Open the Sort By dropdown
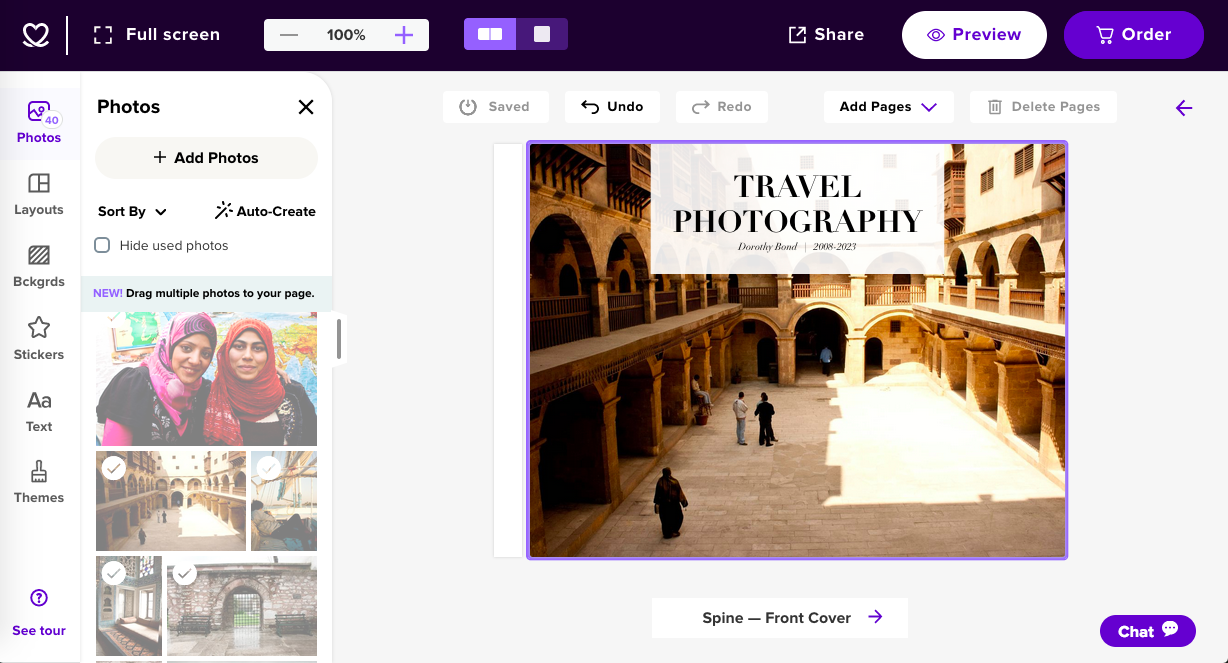Viewport: 1228px width, 663px height. tap(131, 211)
